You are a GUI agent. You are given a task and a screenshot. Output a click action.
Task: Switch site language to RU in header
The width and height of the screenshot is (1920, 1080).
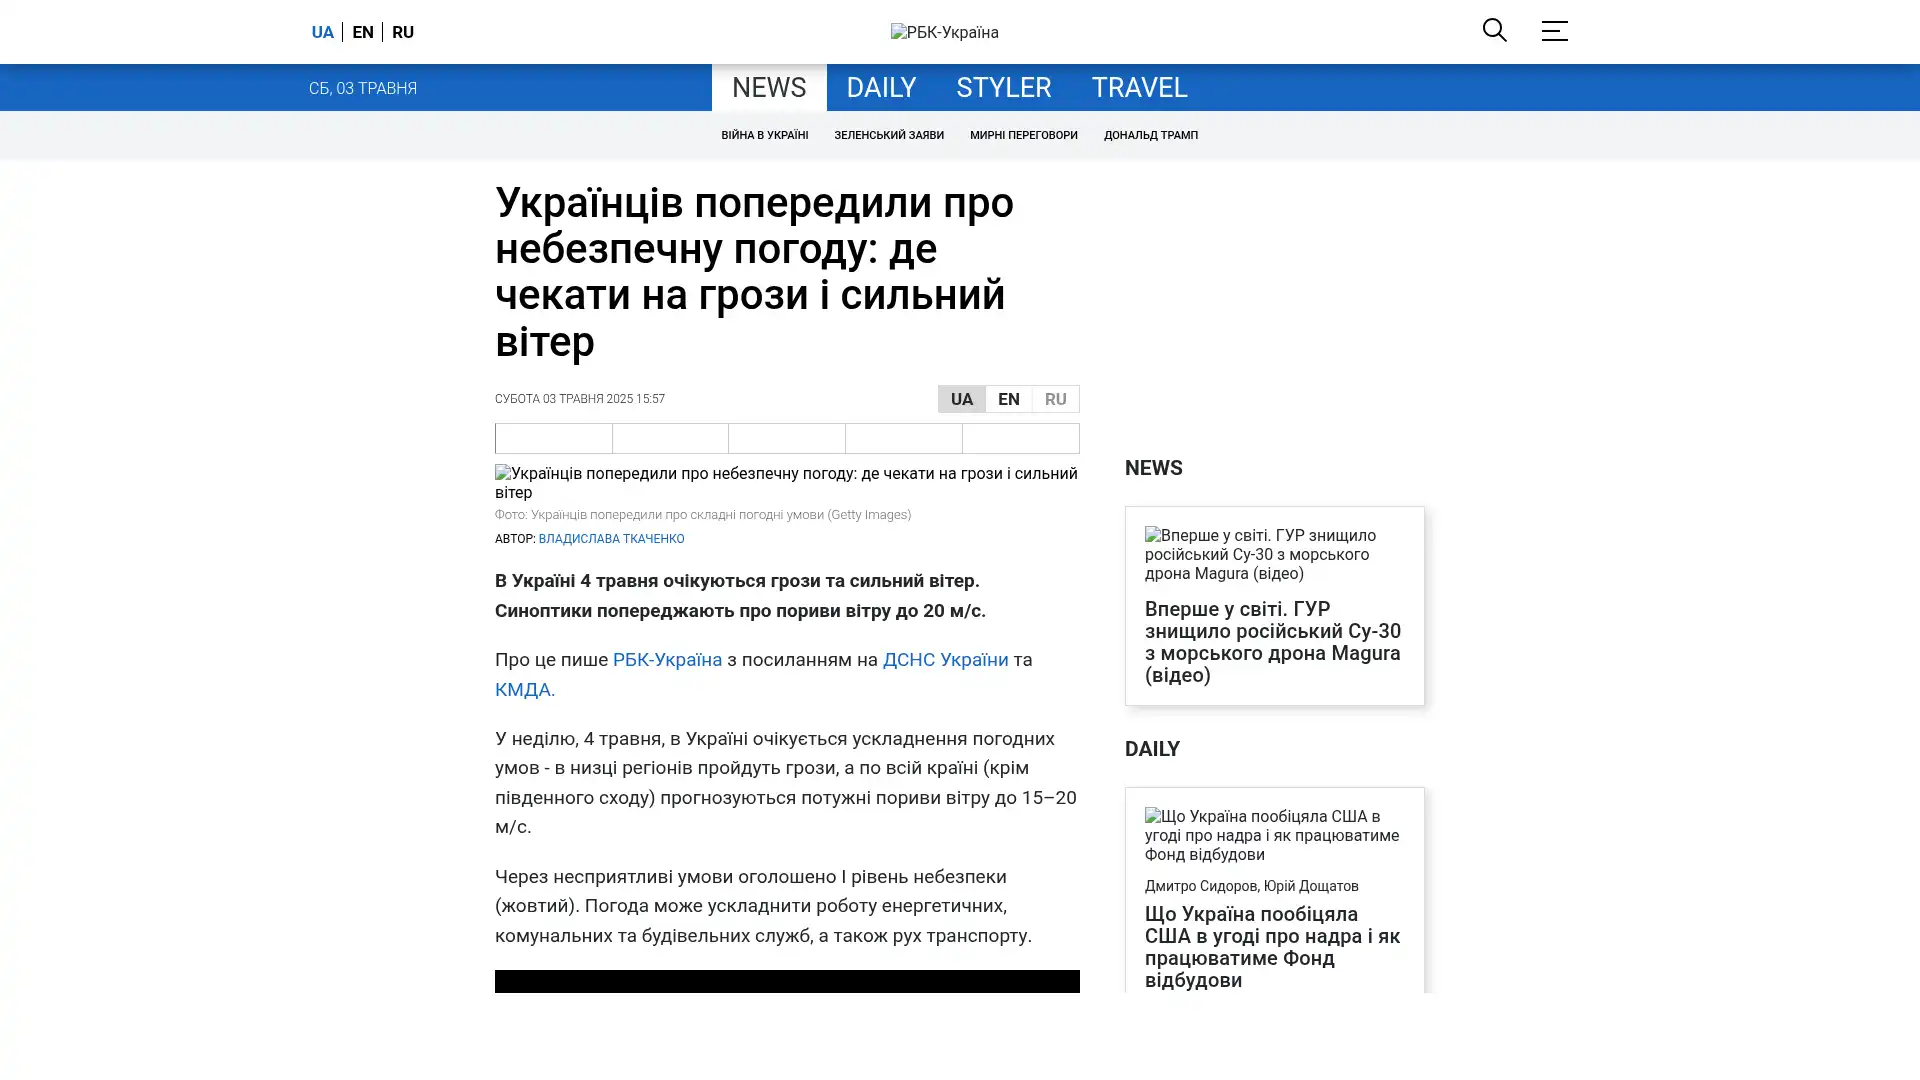[402, 32]
